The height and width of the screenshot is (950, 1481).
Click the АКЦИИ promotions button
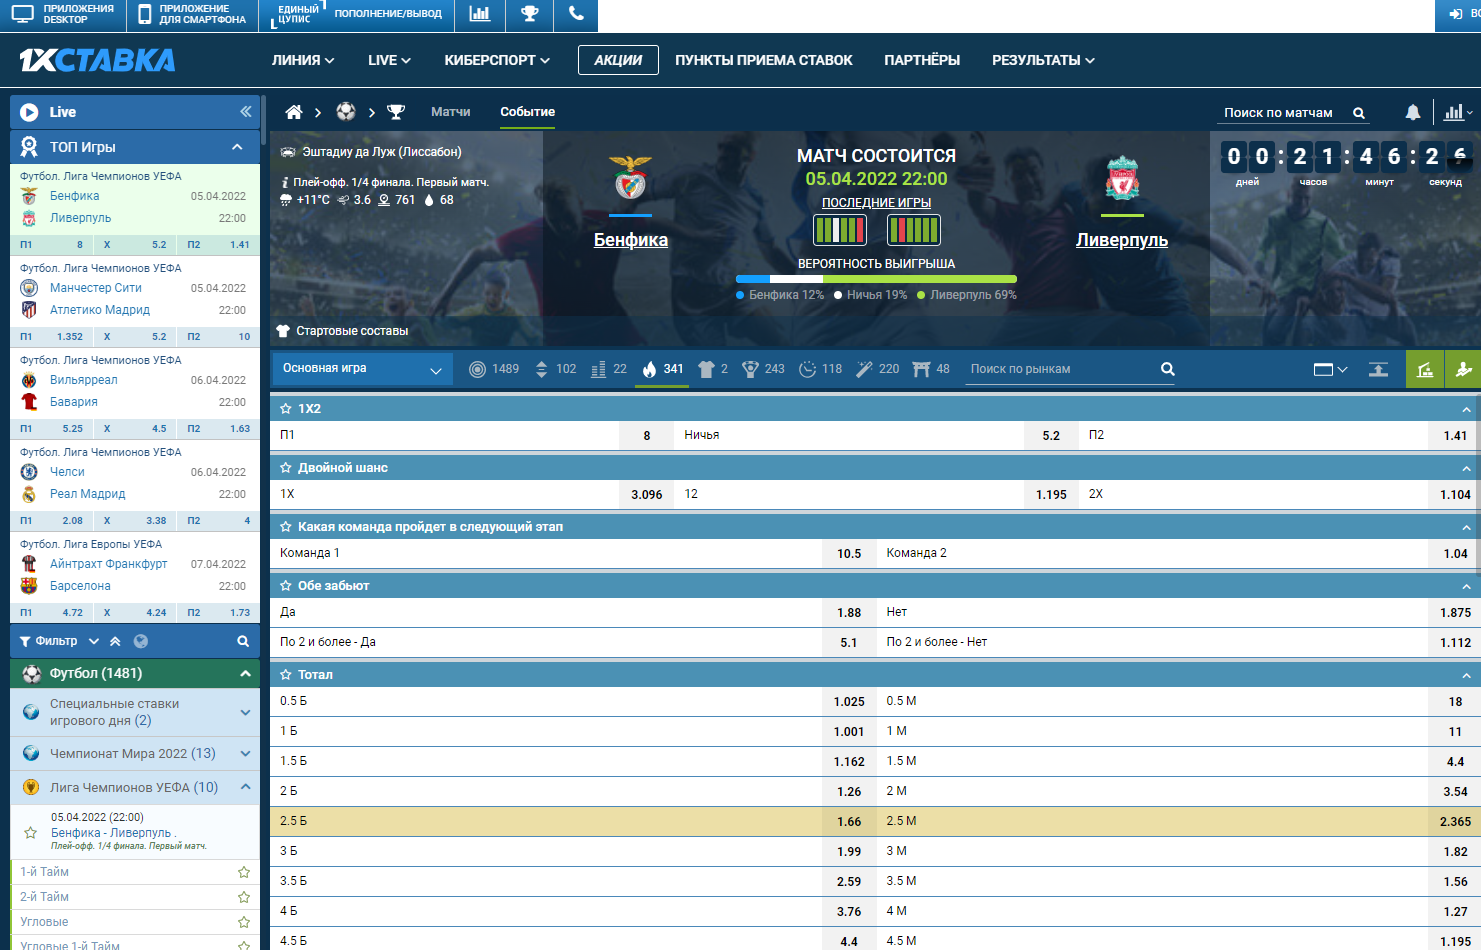coord(618,60)
